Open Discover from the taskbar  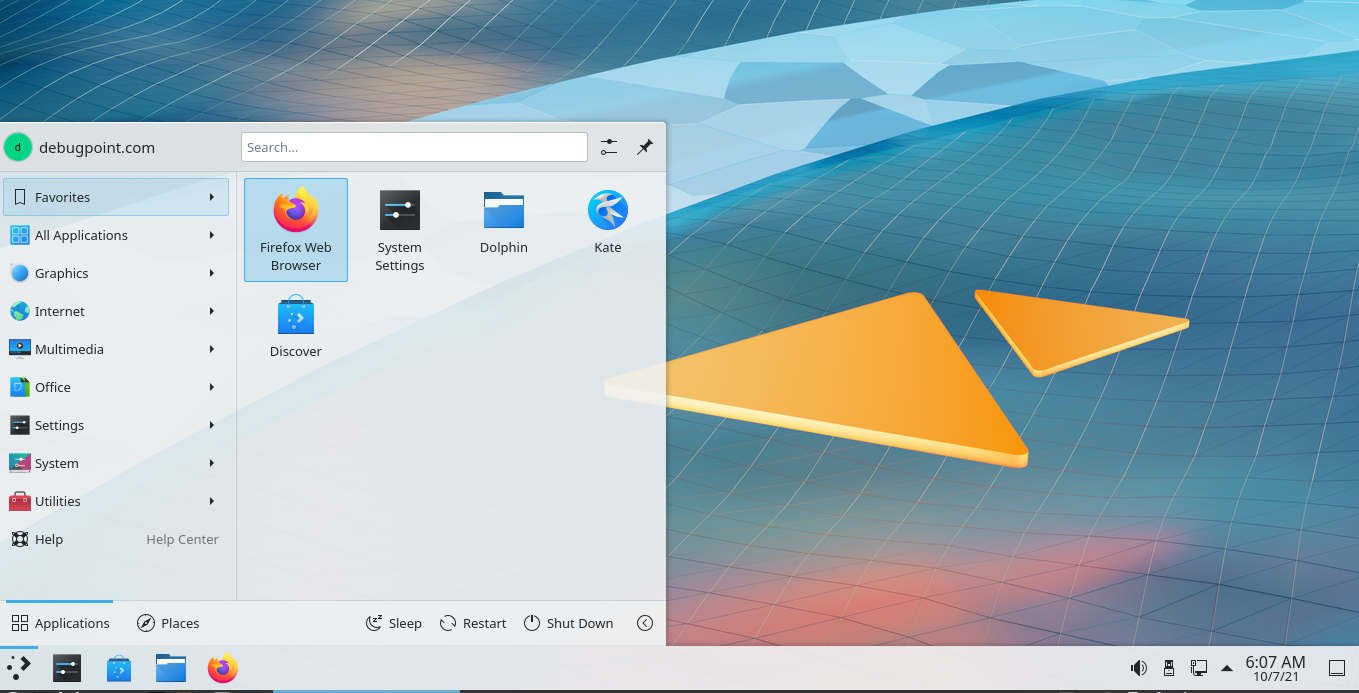[x=119, y=668]
